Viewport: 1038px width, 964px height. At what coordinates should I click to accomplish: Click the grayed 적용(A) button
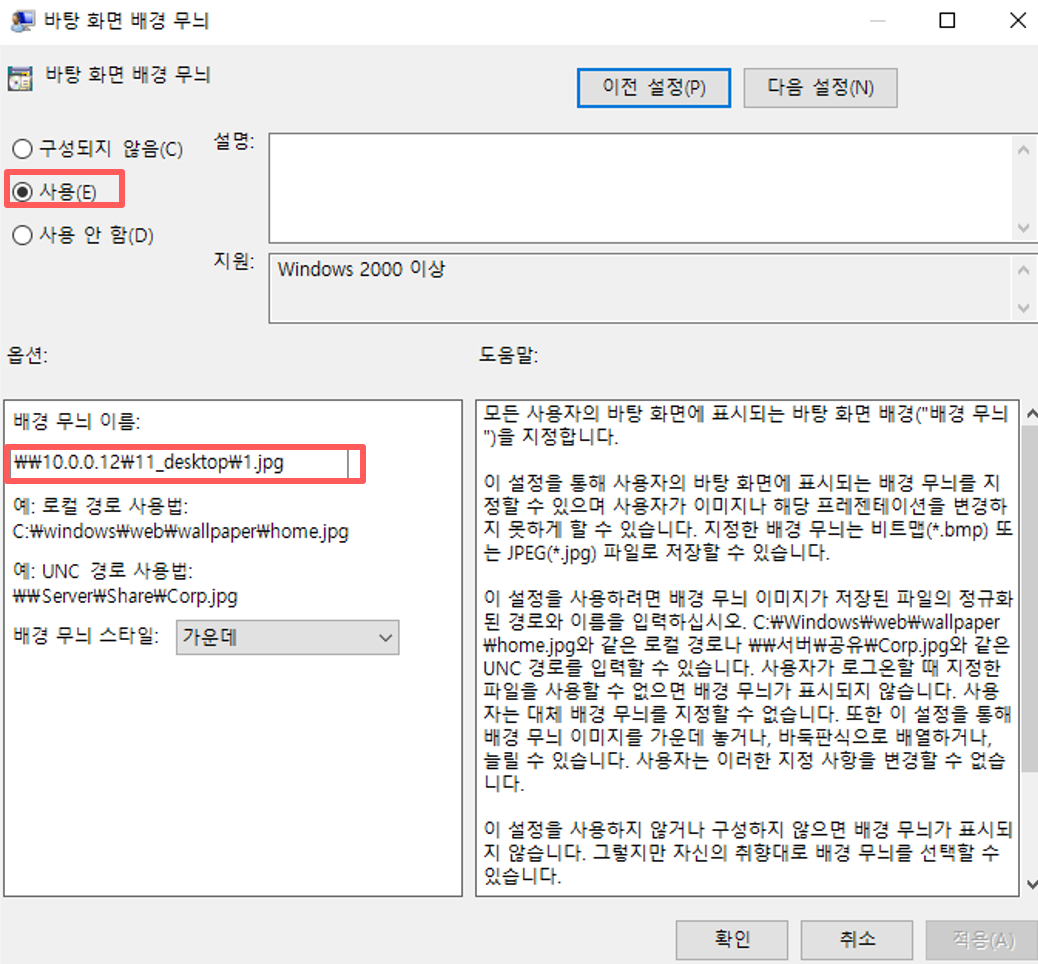pos(982,939)
